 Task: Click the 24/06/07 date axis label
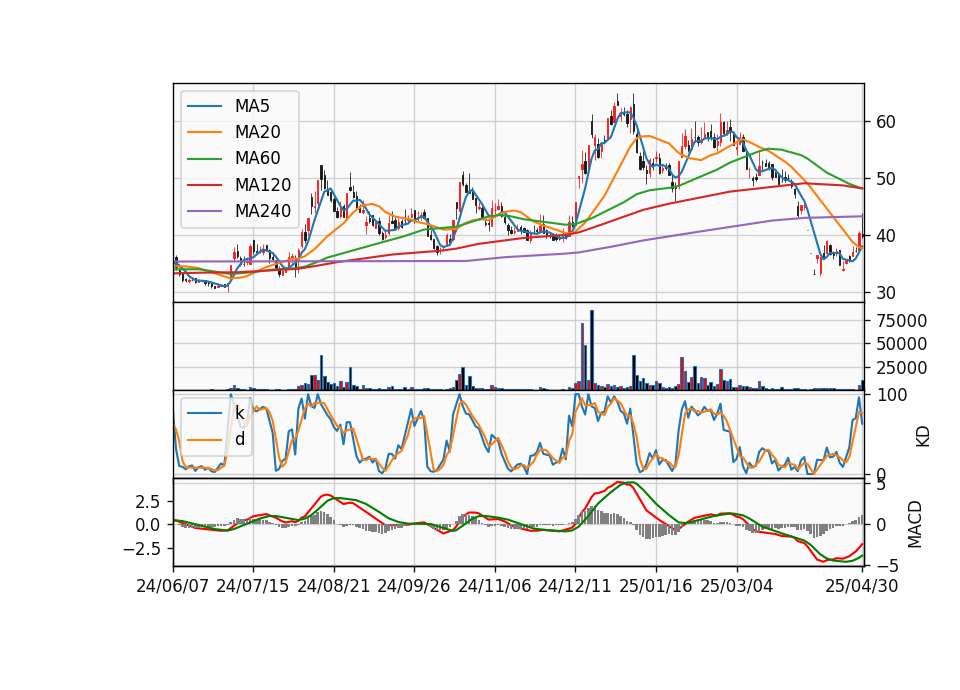click(x=173, y=586)
